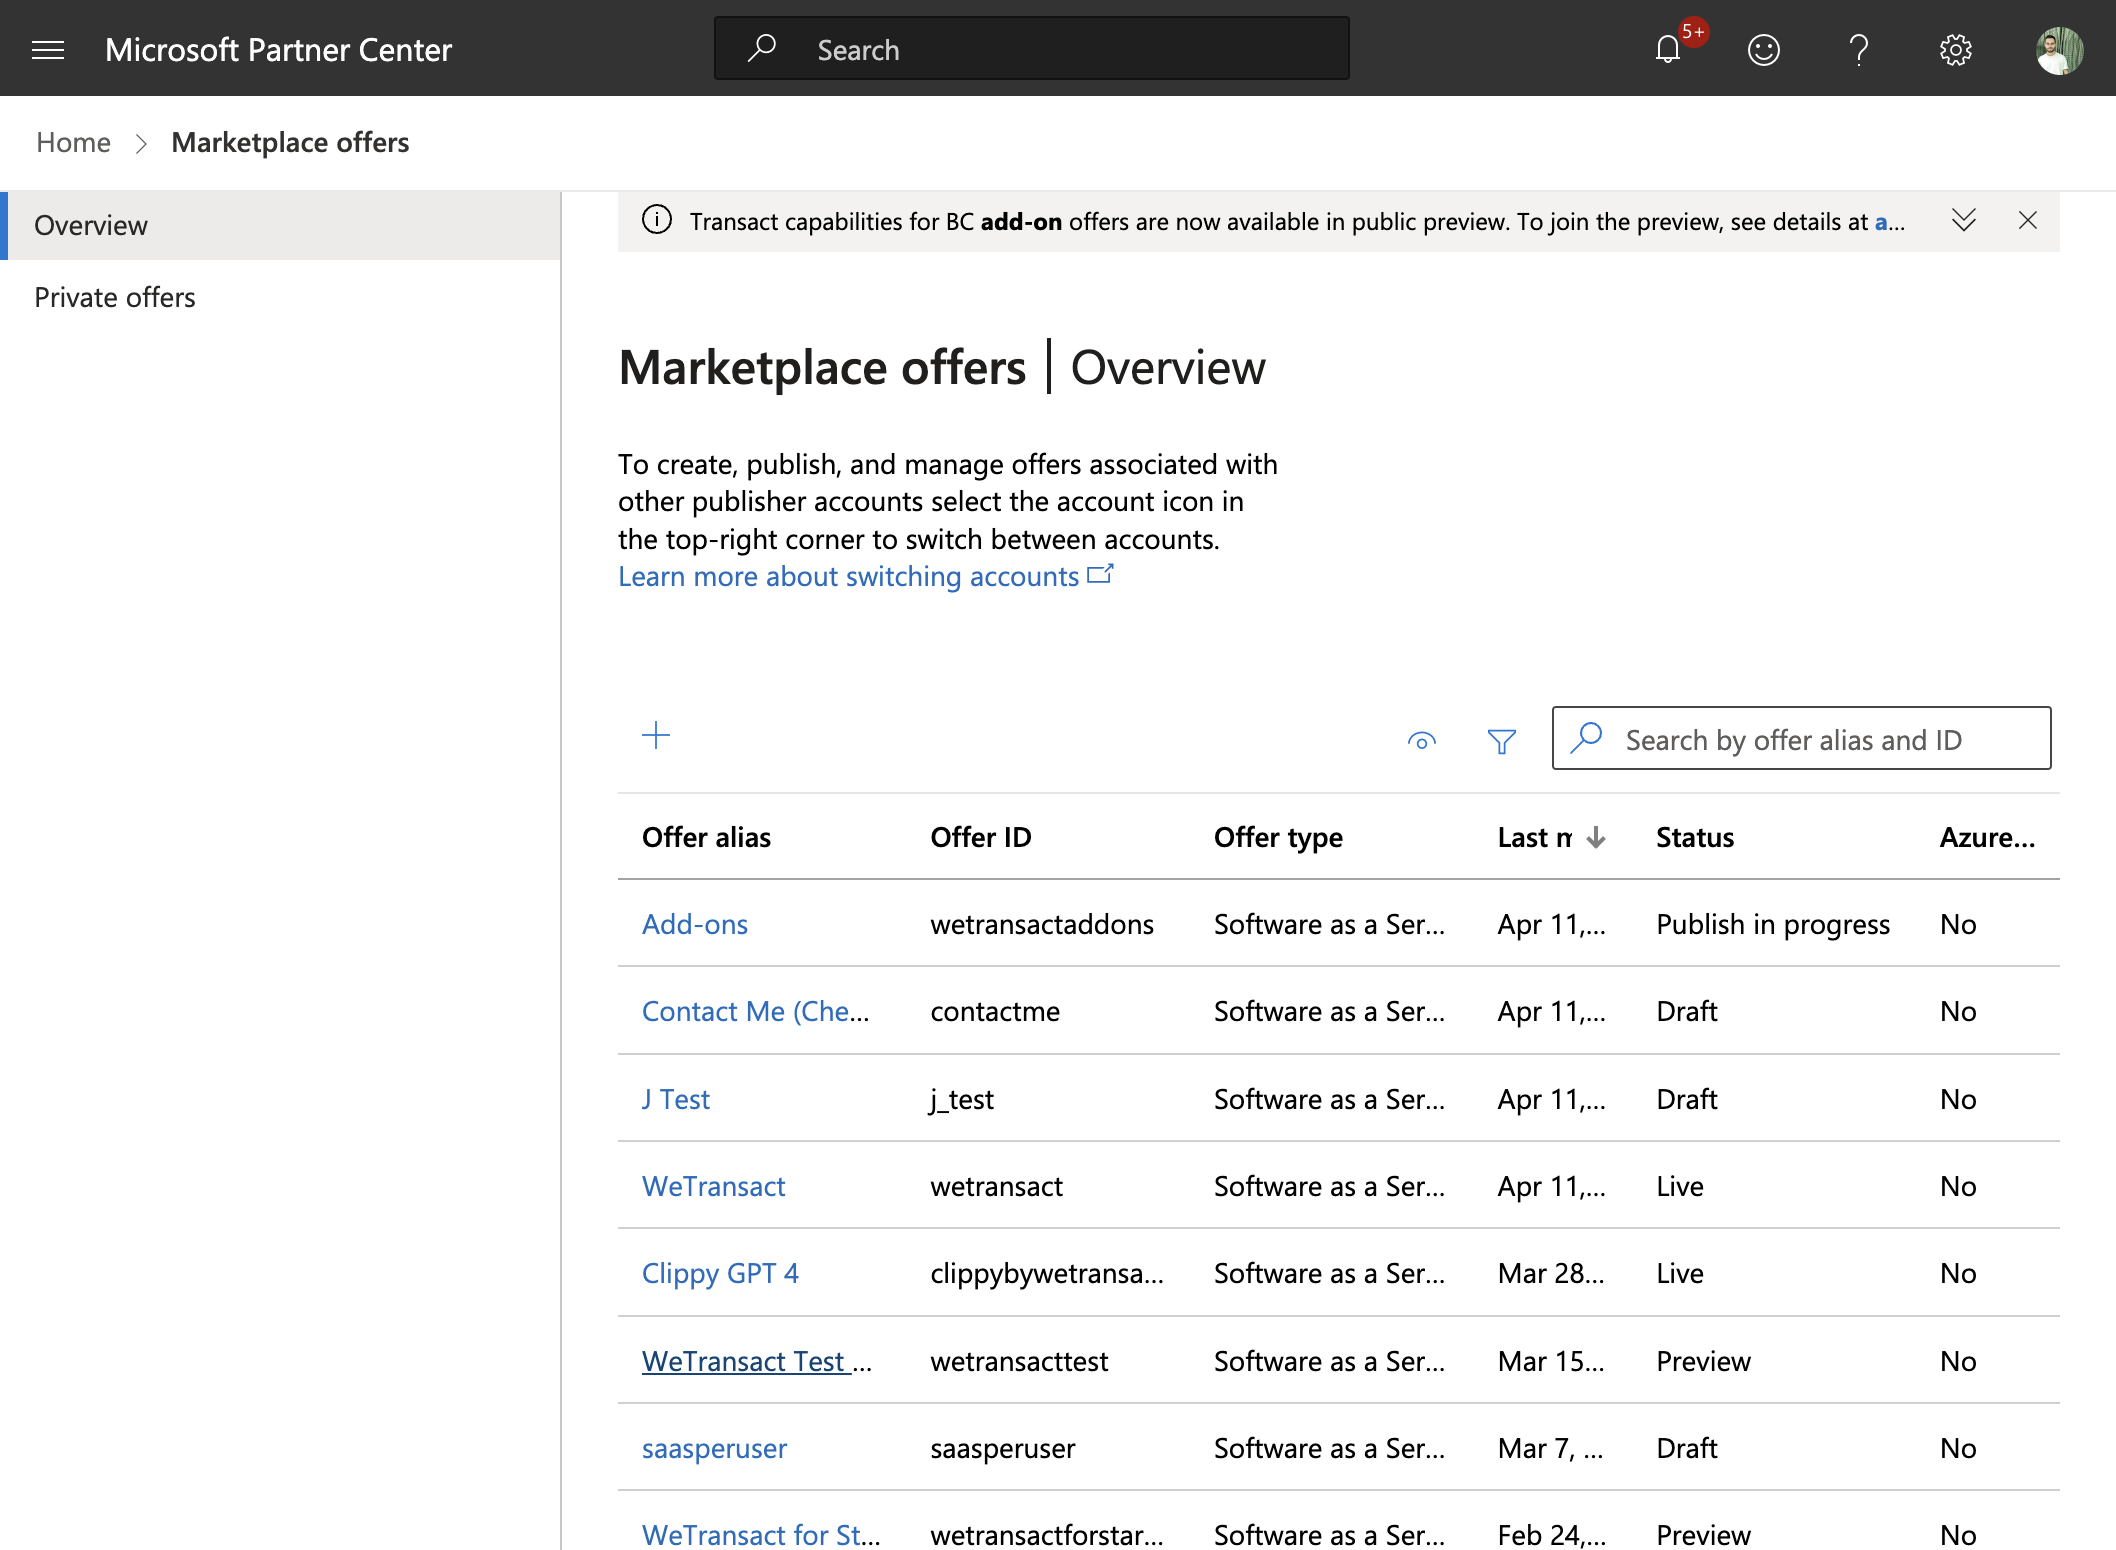Screen dimensions: 2116x1550
Task: Click the clippybywetransa... offer ID
Action: [1047, 1273]
